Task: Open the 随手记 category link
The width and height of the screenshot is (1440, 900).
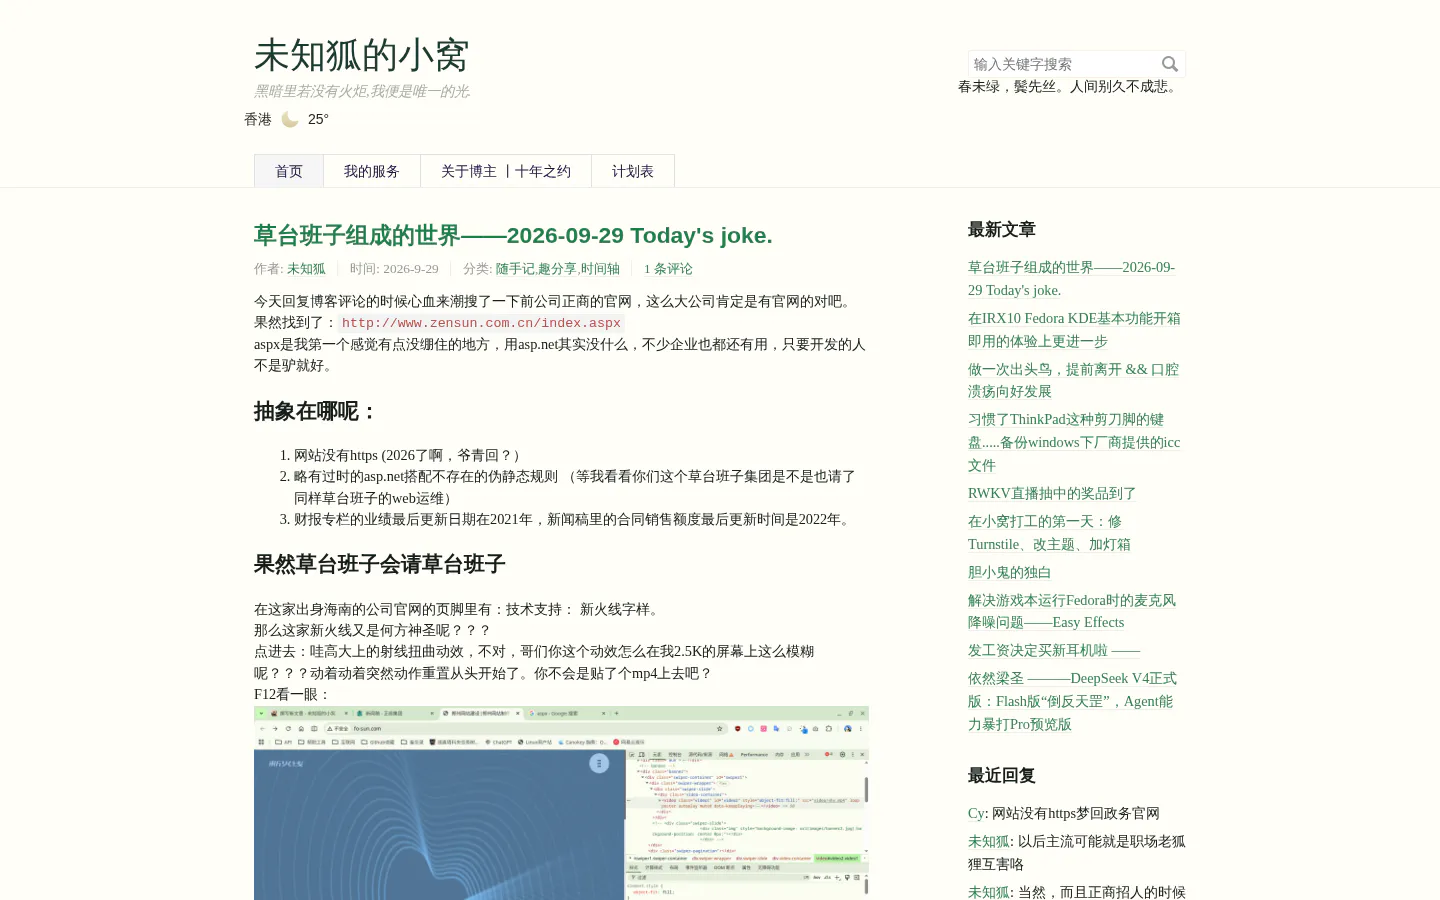Action: pyautogui.click(x=515, y=269)
